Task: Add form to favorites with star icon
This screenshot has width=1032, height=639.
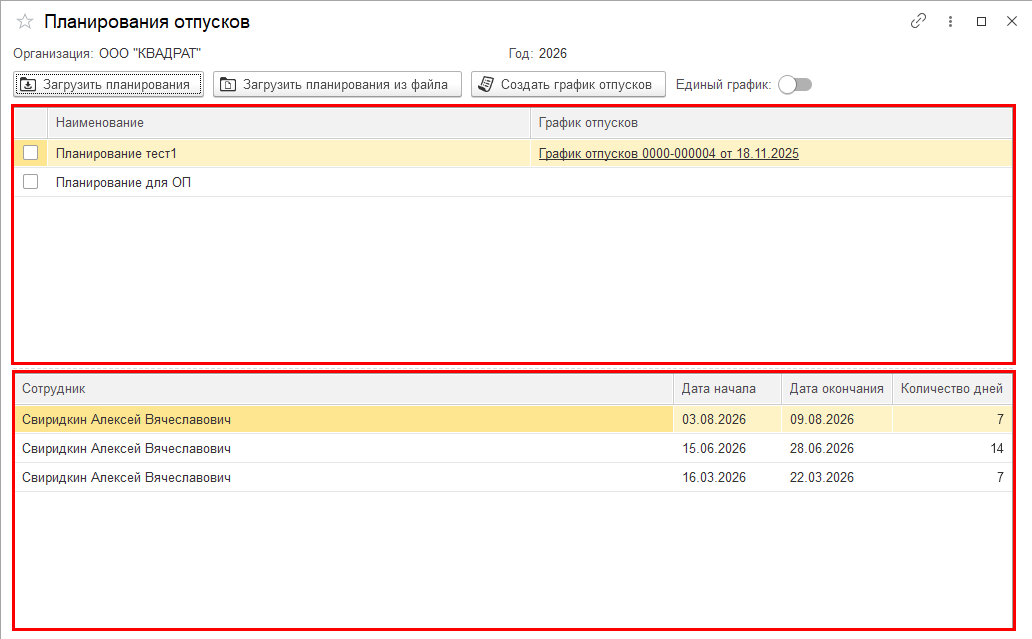Action: point(25,22)
